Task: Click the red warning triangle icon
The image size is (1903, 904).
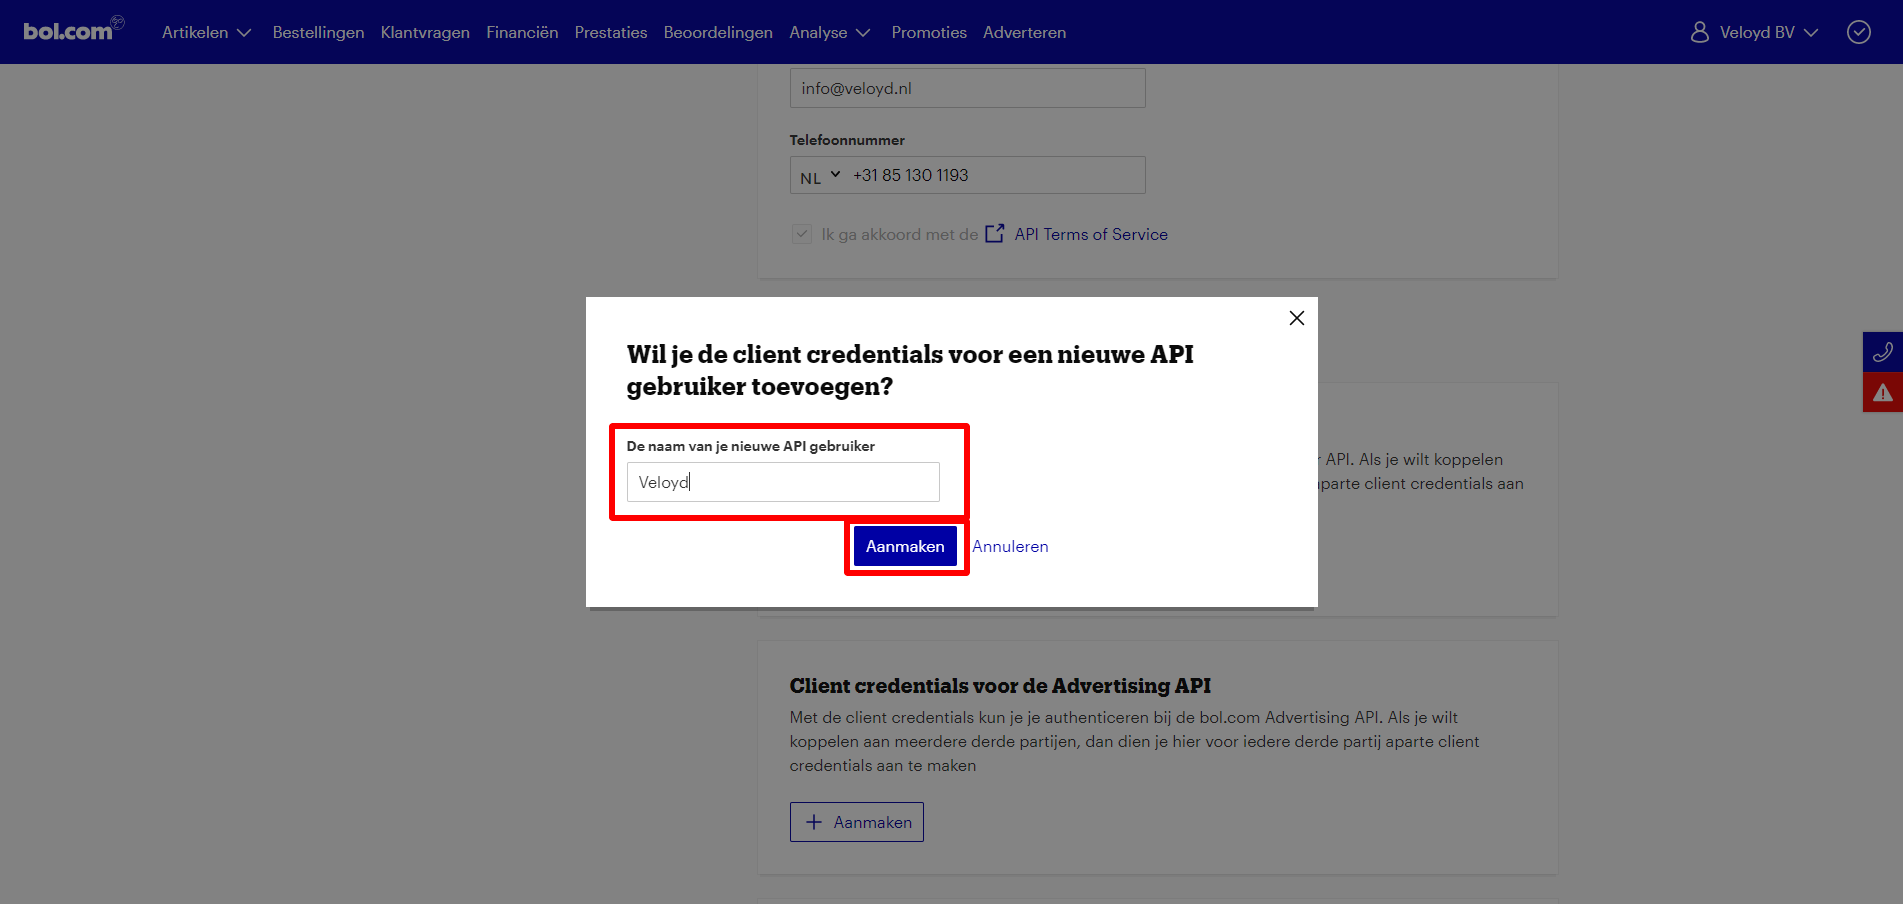Action: (1883, 392)
